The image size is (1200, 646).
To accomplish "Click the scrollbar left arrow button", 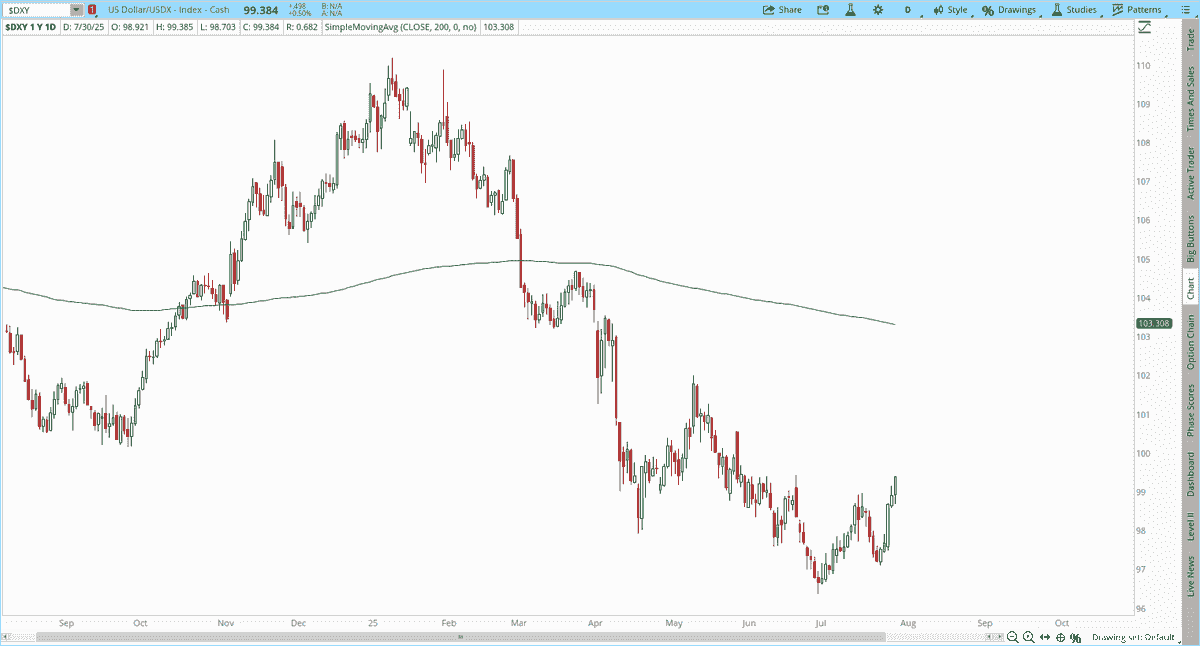I will tap(6, 637).
